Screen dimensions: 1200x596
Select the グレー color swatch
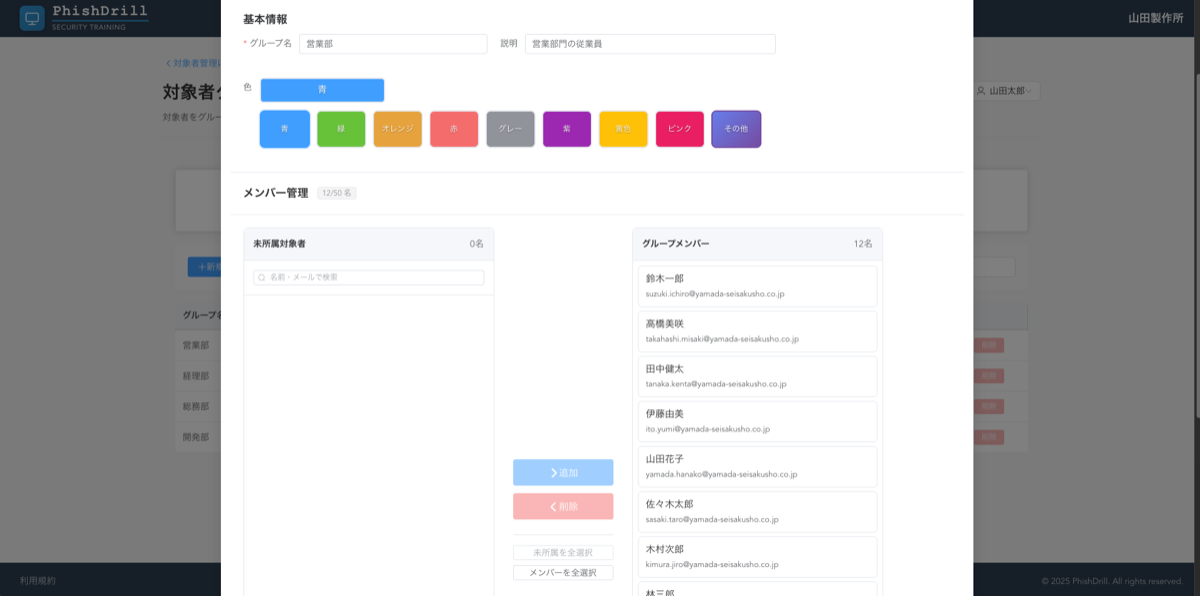510,129
